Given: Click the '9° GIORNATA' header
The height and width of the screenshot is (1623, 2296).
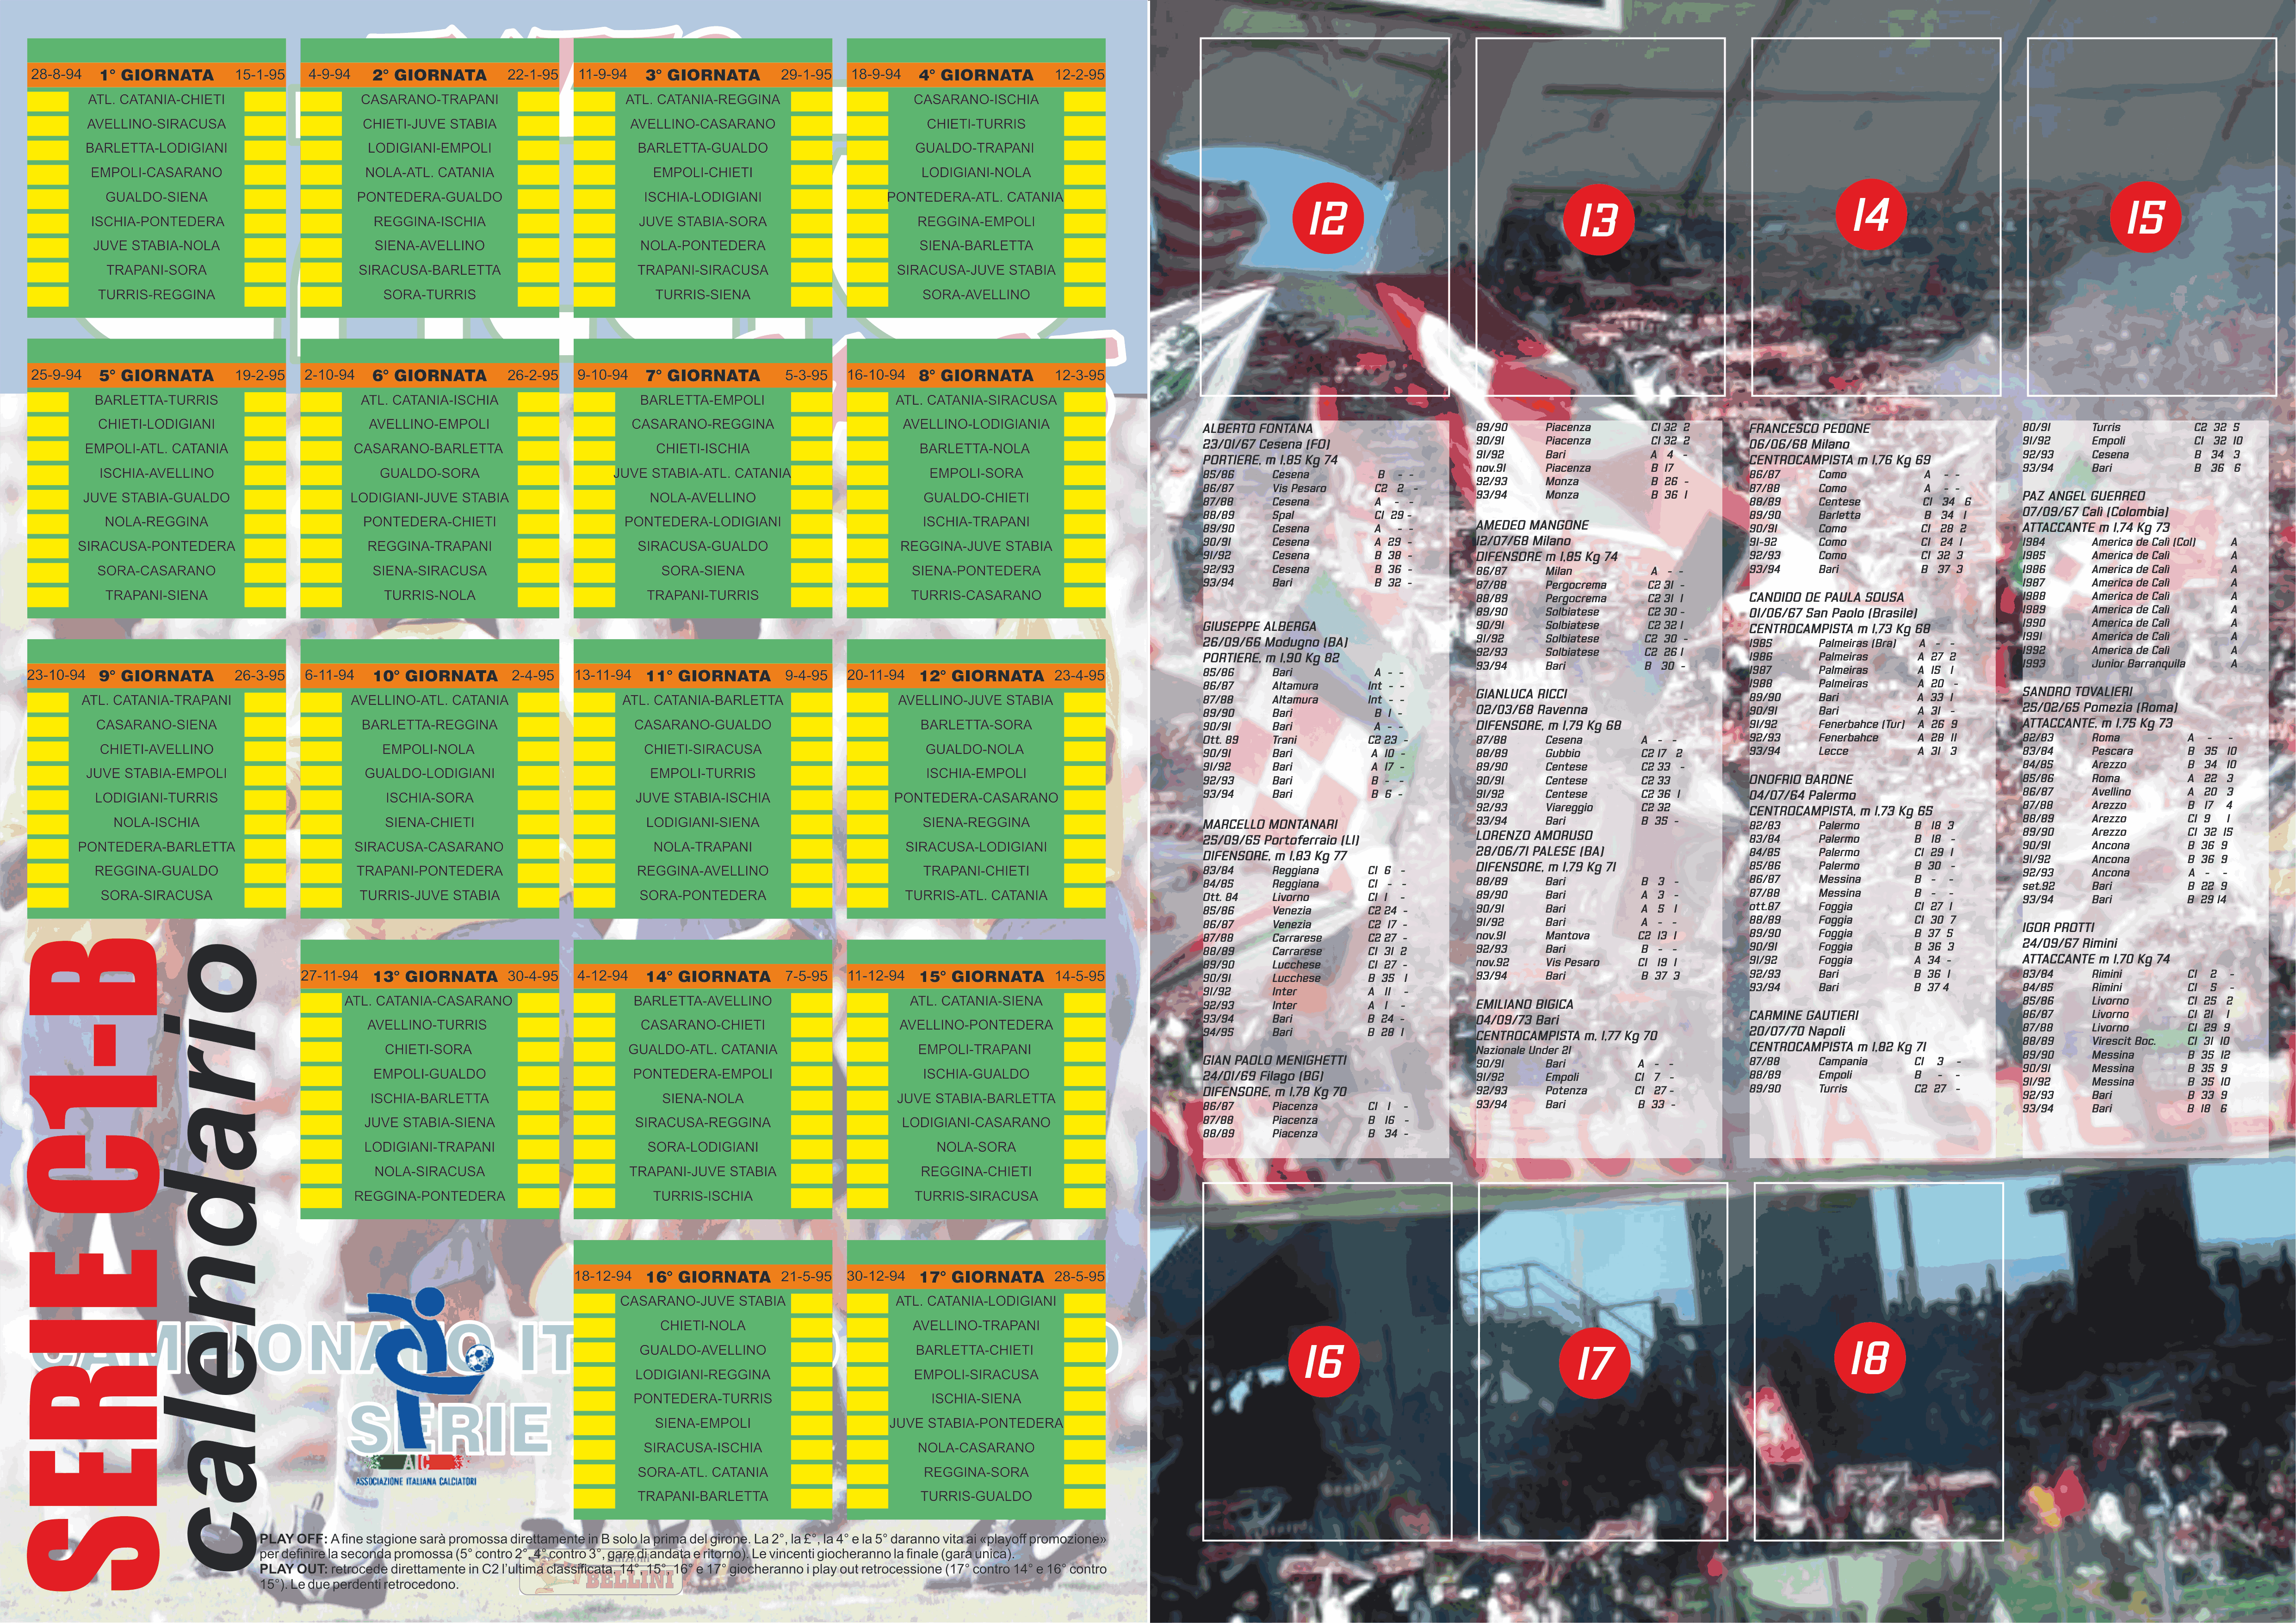Looking at the screenshot, I should coord(156,676).
